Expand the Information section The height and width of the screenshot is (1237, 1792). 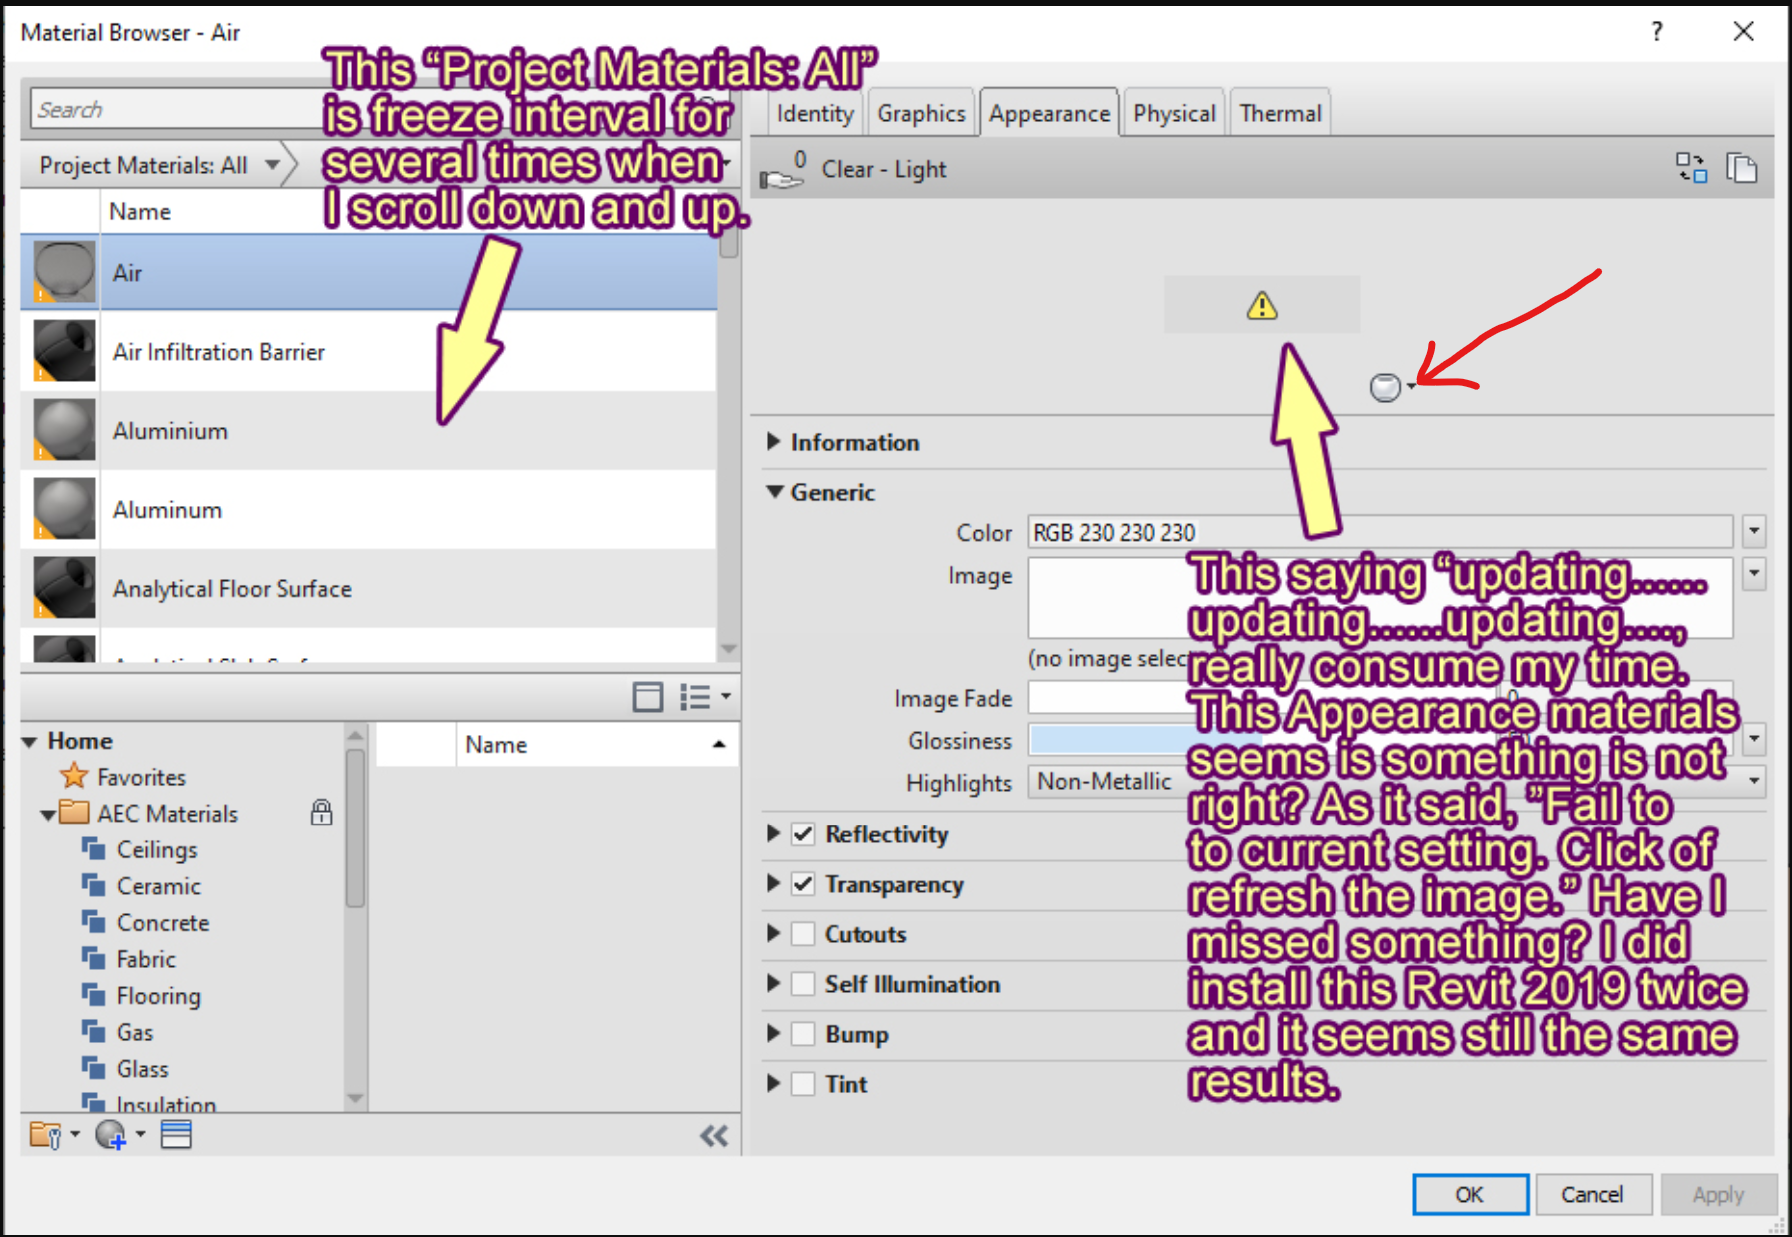tap(773, 441)
